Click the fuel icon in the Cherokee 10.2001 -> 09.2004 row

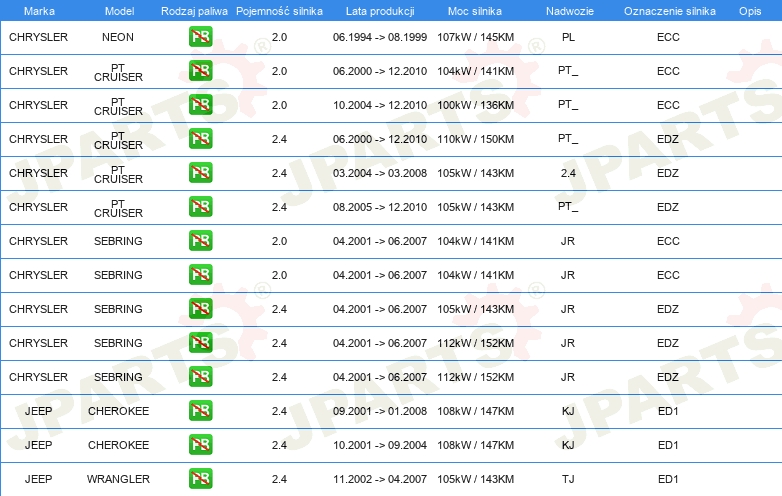200,445
